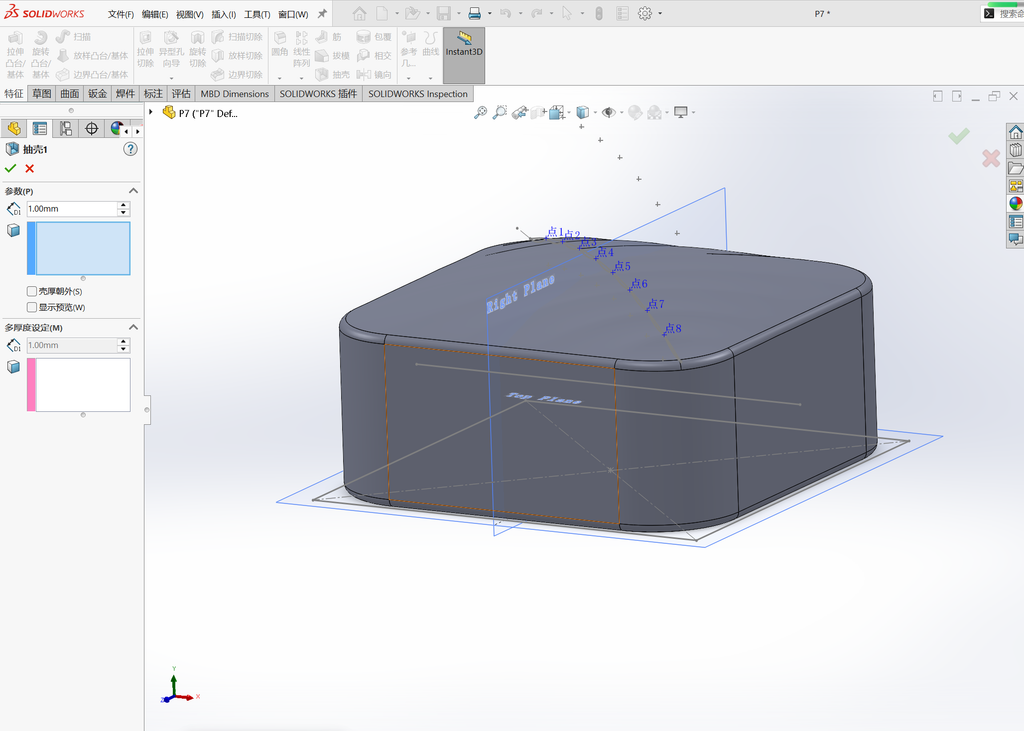This screenshot has width=1024, height=731.
Task: Click the Display Style cube icon
Action: click(583, 113)
